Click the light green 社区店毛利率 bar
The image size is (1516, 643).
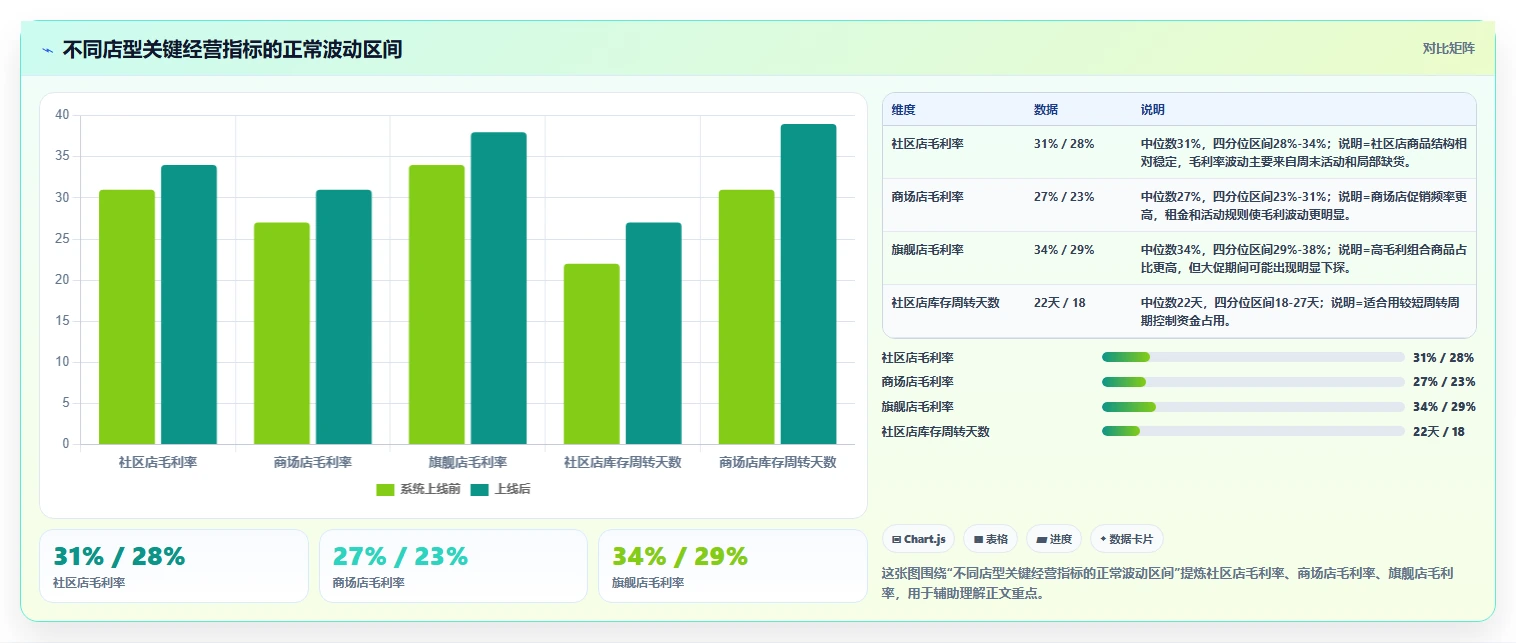(x=127, y=317)
